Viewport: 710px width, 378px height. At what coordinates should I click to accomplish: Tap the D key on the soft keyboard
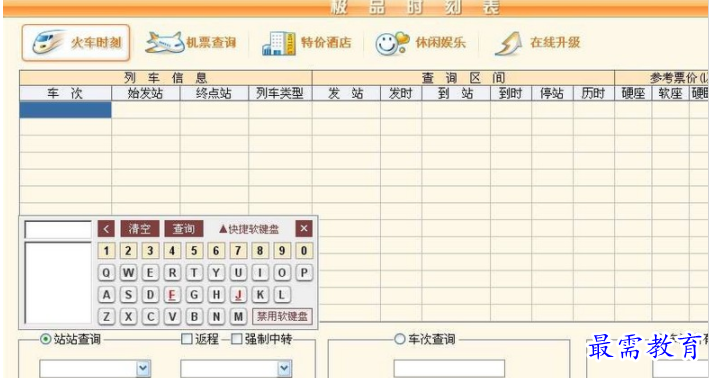pos(150,295)
